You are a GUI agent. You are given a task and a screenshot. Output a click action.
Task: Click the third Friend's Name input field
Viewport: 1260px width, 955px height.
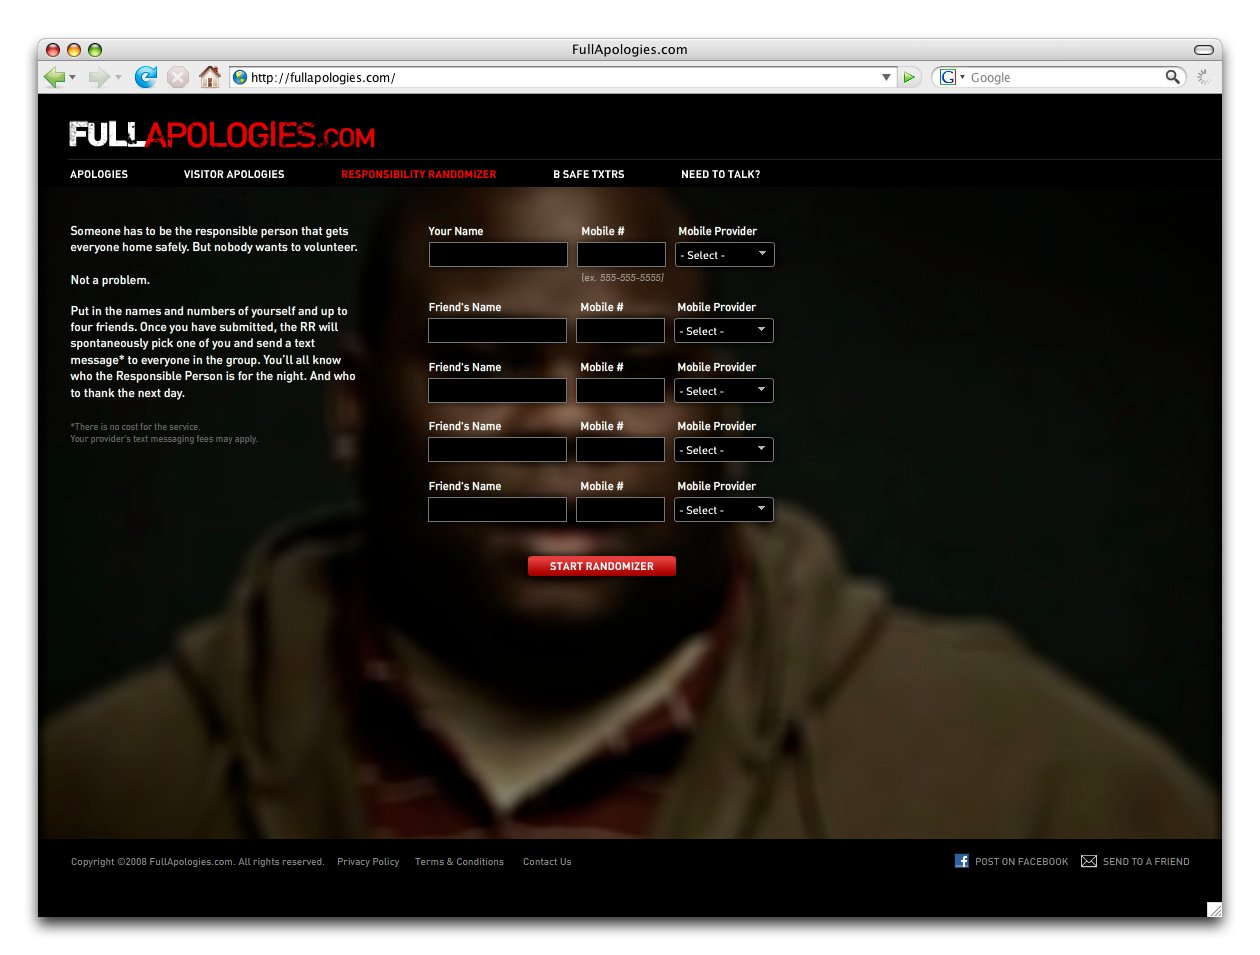(497, 450)
